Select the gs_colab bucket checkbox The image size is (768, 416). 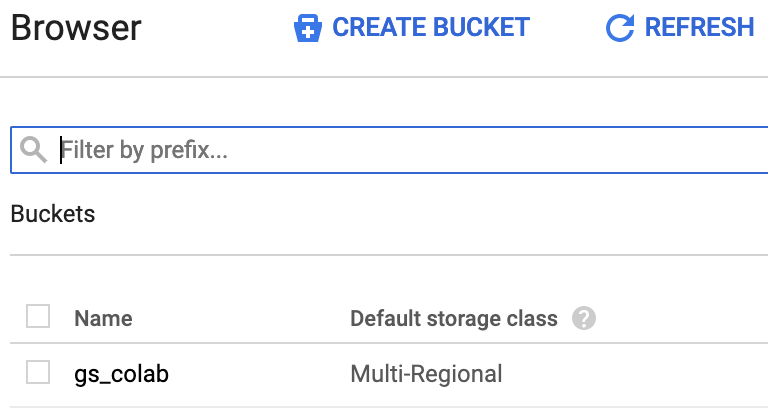[38, 374]
